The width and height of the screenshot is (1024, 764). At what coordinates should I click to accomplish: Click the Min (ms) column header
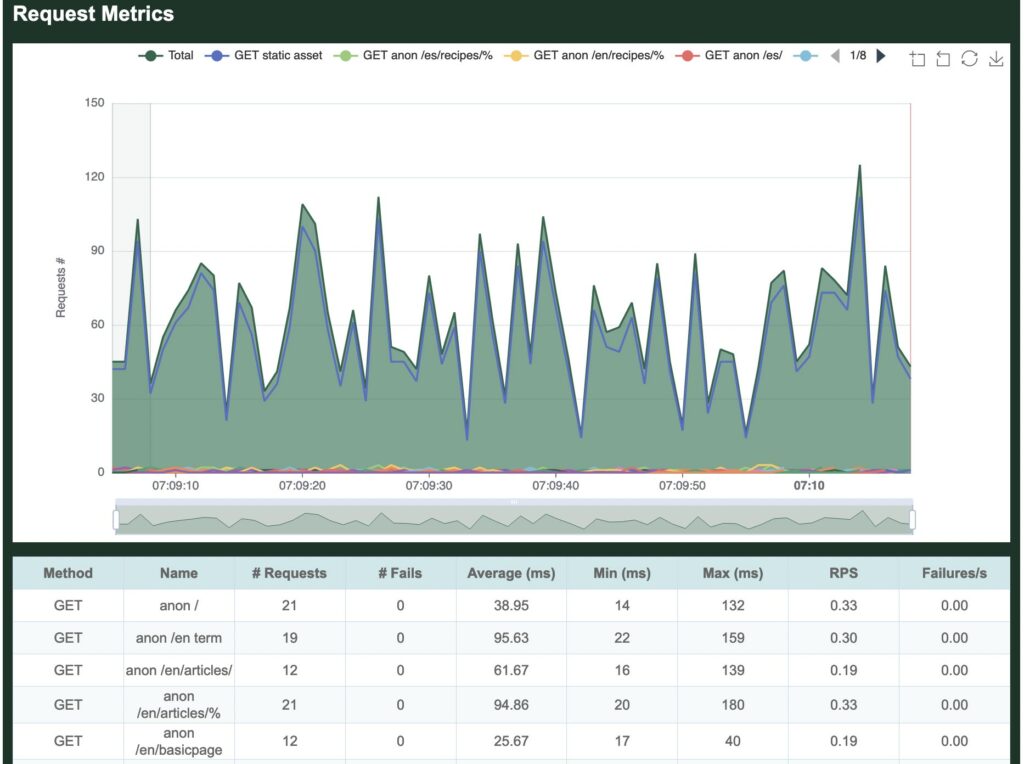(x=622, y=573)
